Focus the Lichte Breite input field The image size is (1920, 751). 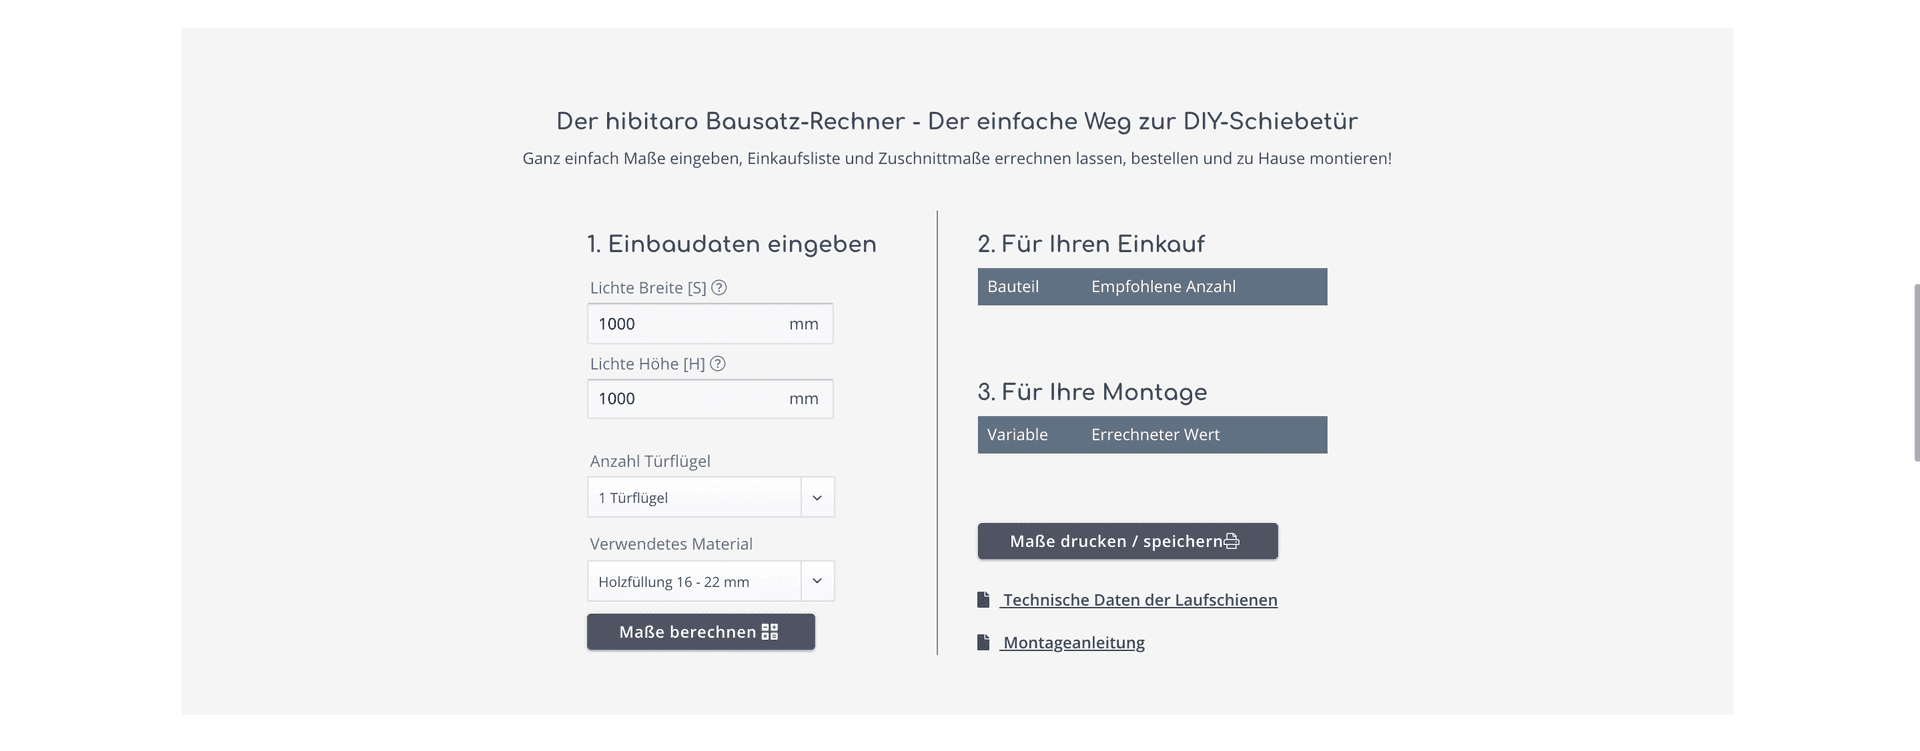point(685,324)
